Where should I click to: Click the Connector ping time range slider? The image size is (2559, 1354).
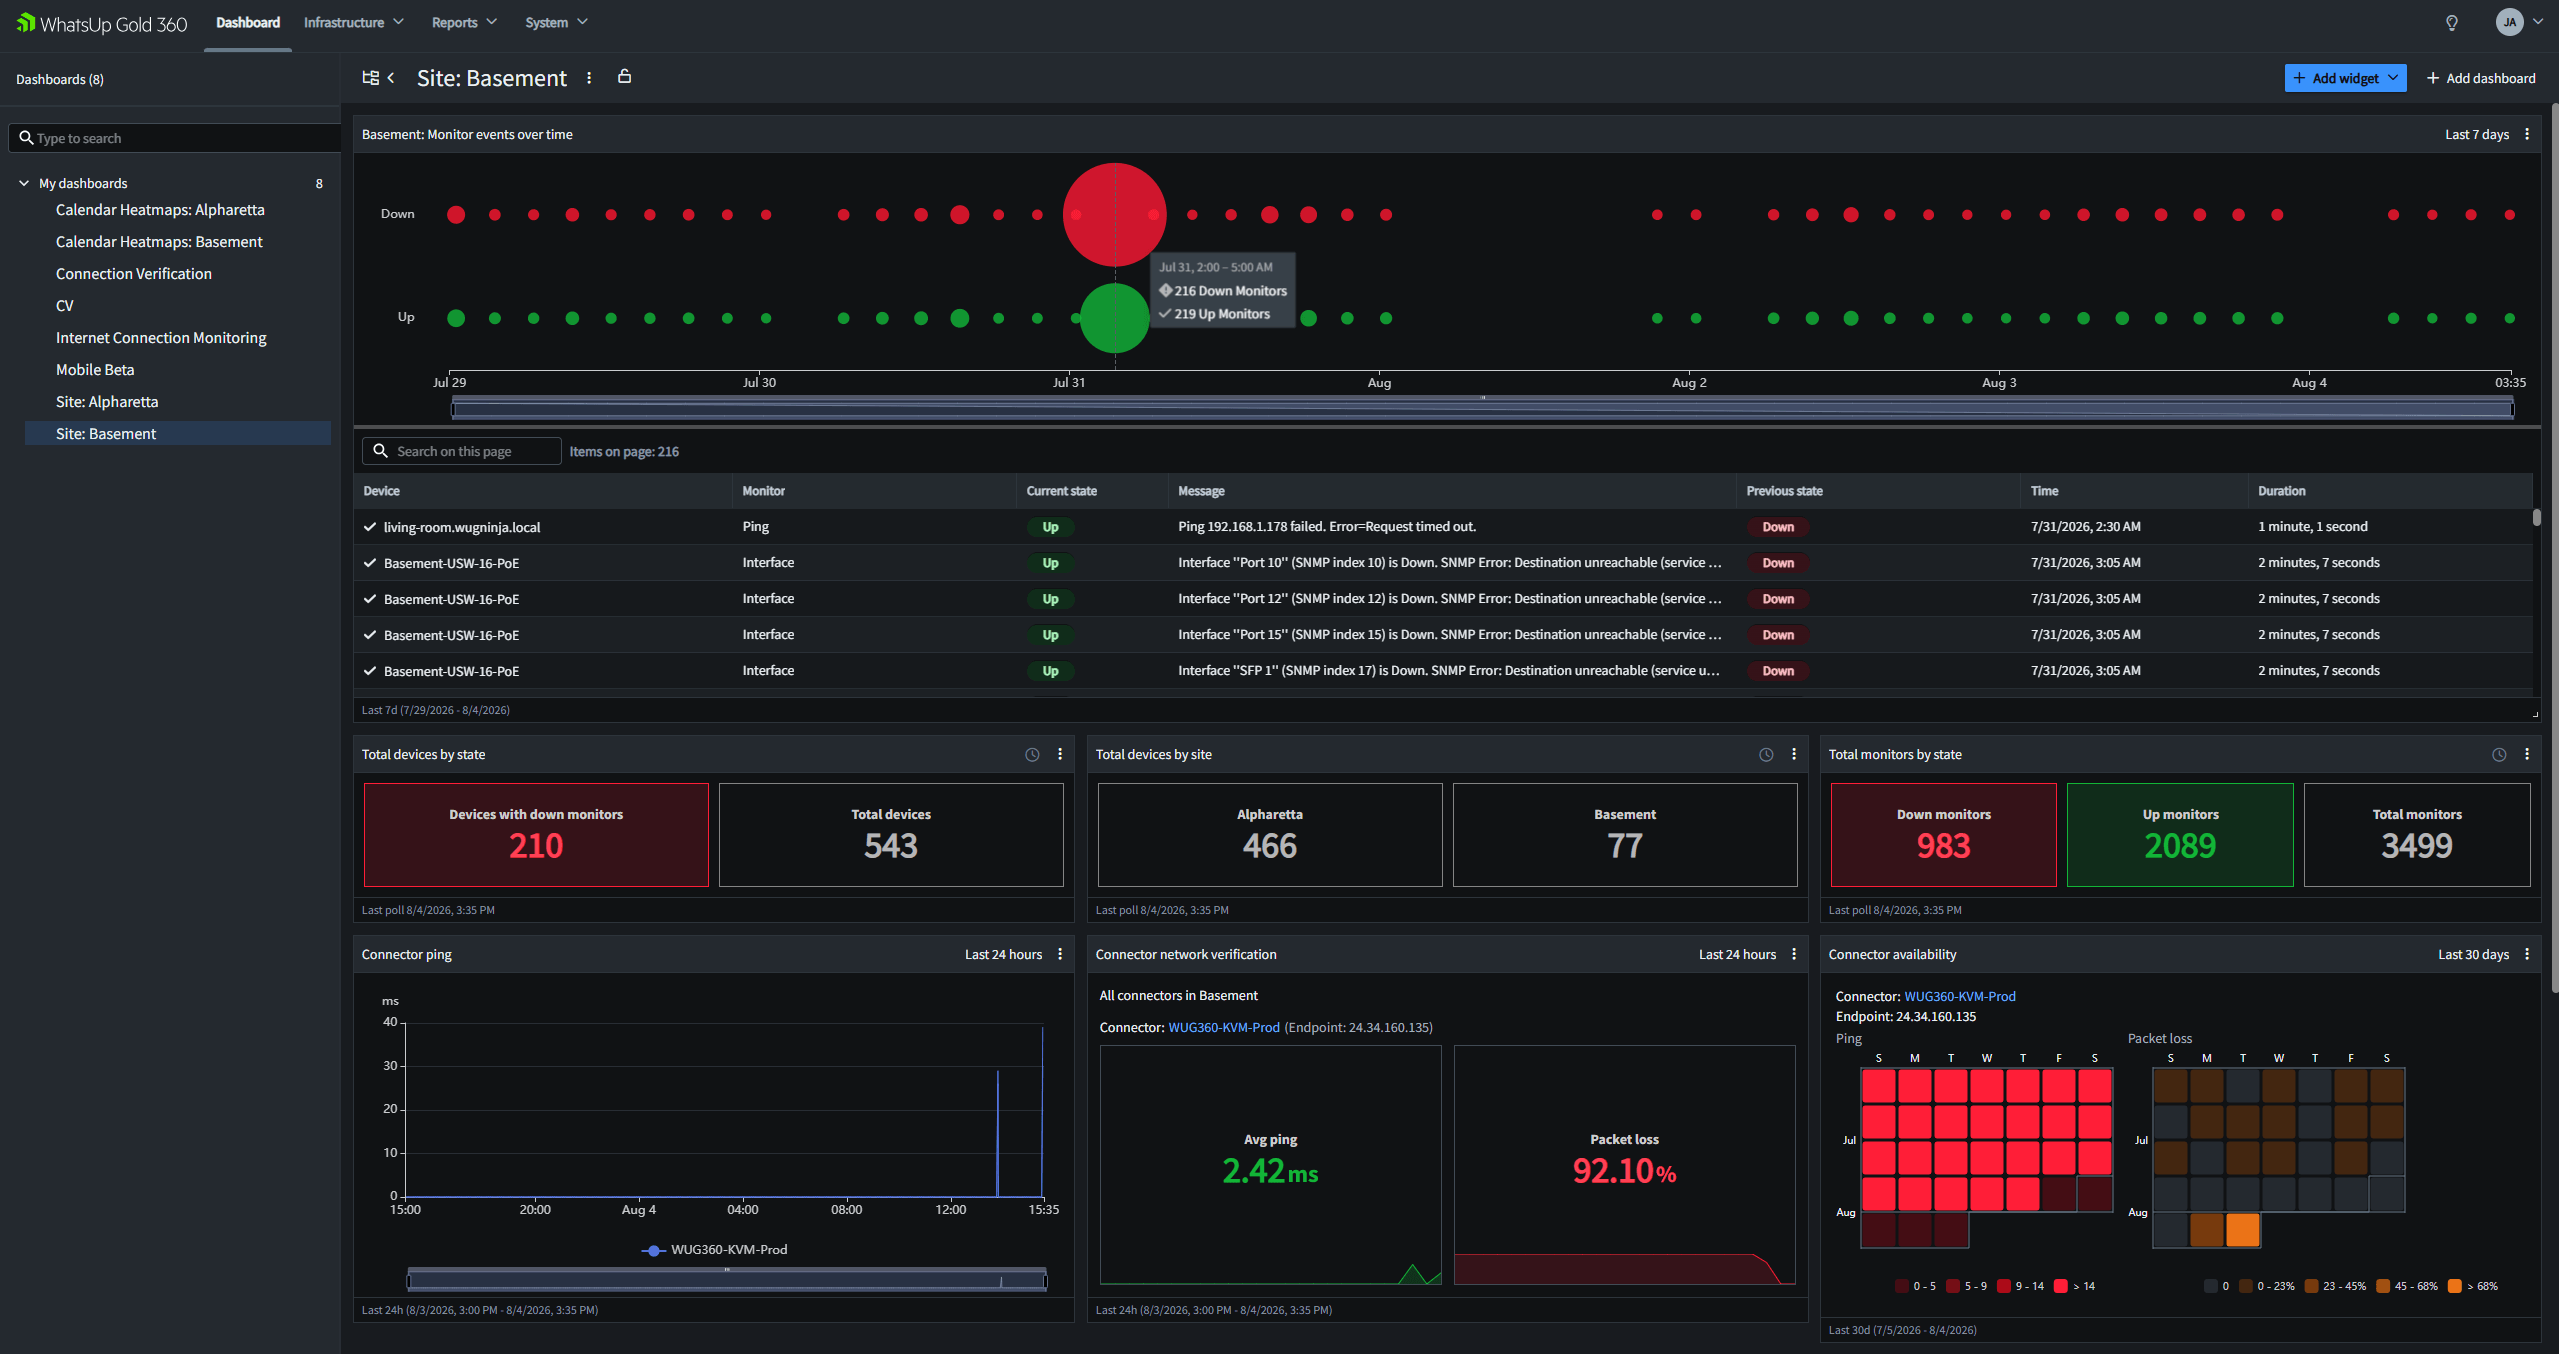pos(727,1280)
